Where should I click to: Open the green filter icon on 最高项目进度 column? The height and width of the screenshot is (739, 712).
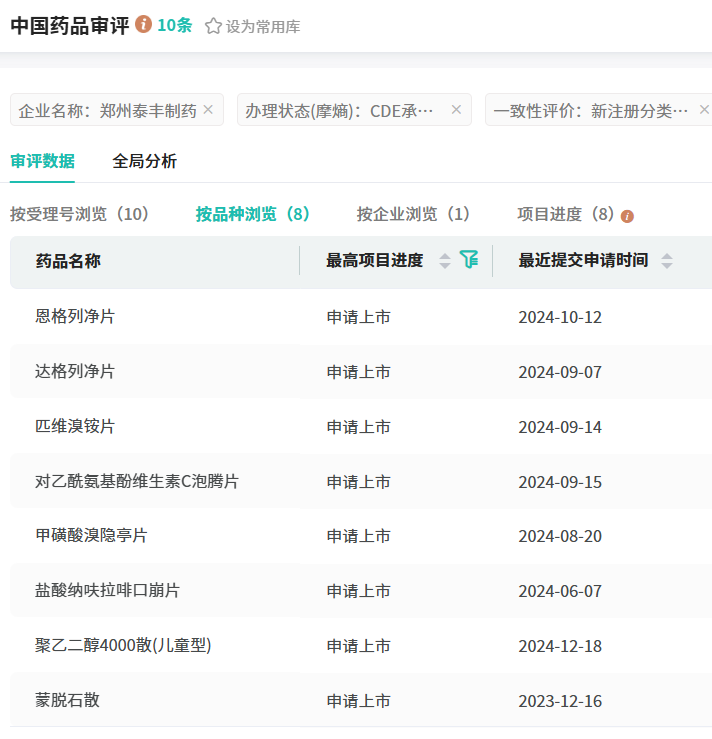[x=469, y=260]
